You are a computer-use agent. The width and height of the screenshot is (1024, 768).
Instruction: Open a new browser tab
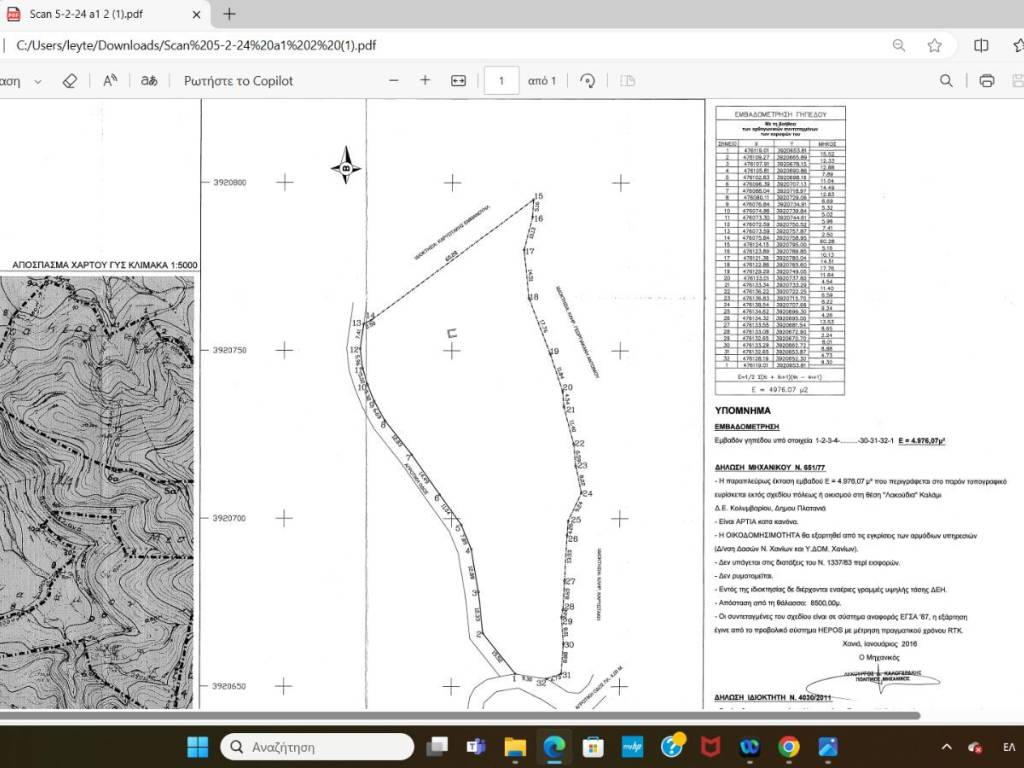(x=229, y=14)
